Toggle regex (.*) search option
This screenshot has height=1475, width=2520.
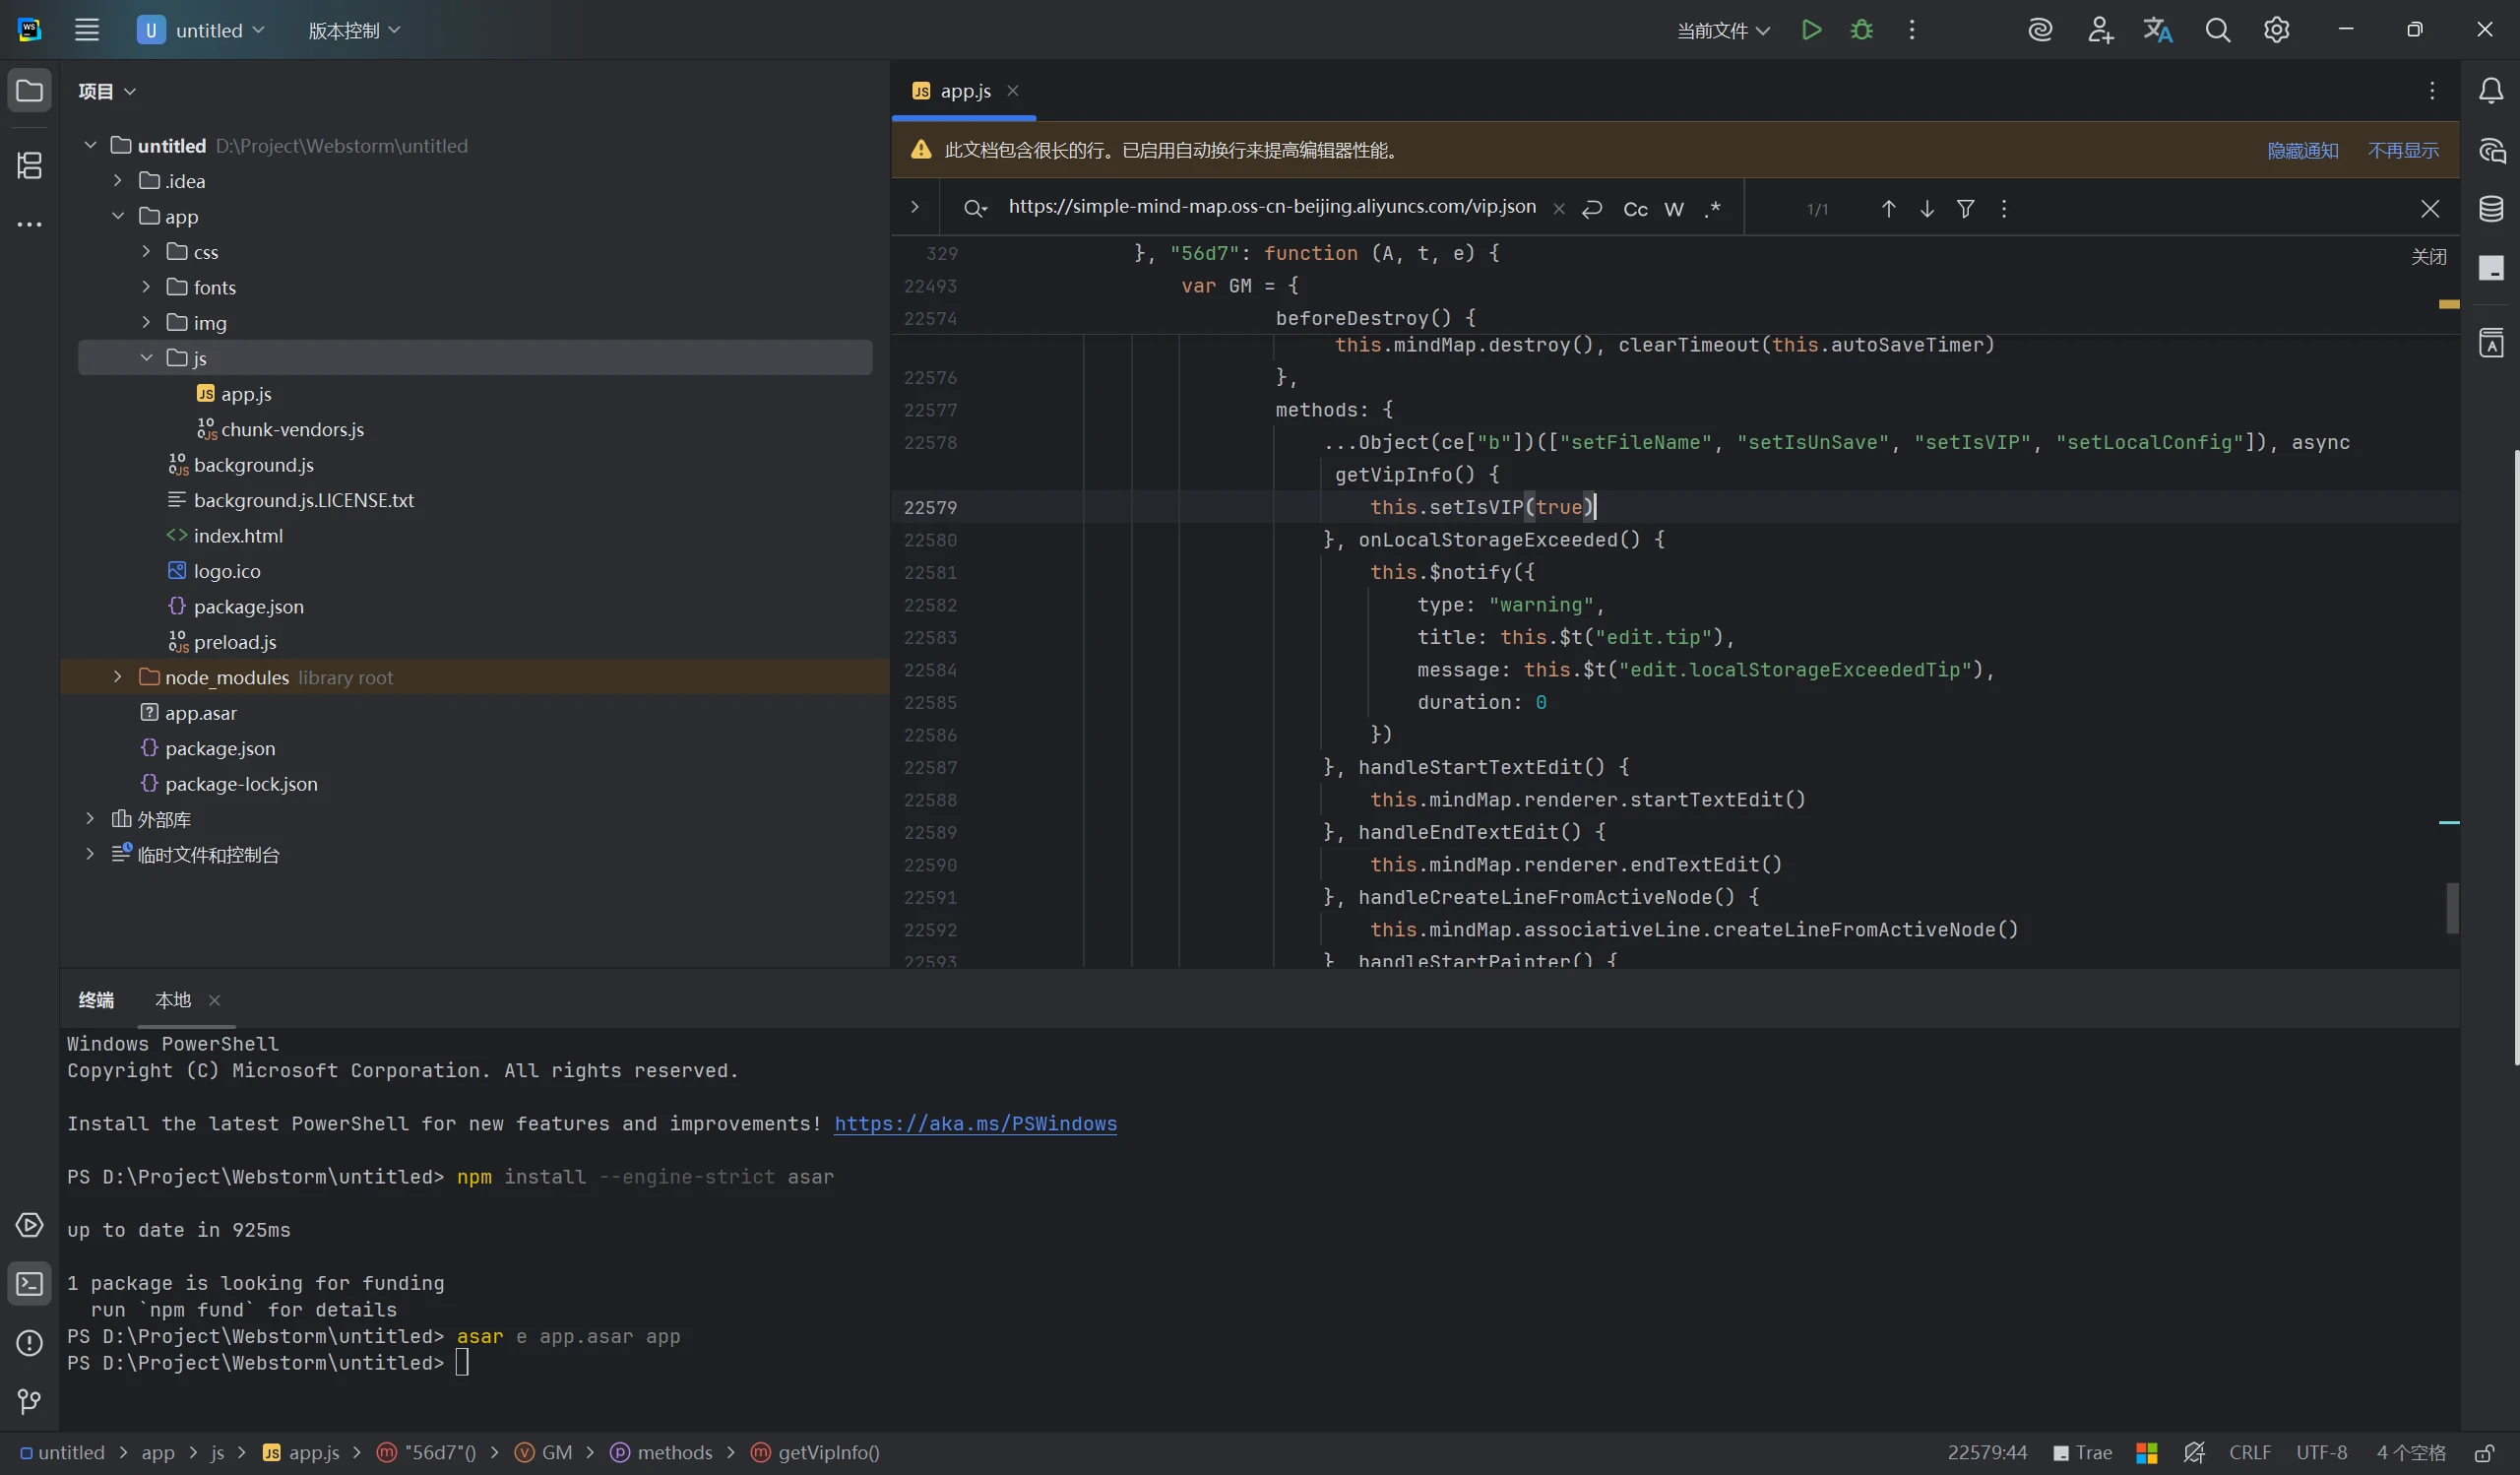click(x=1713, y=209)
